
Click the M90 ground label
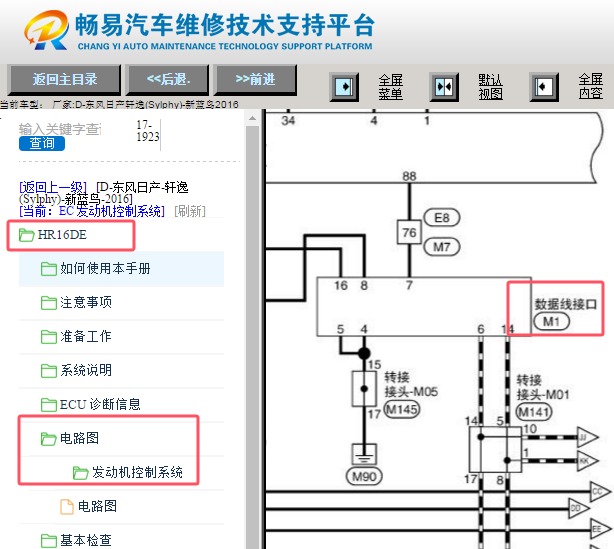(364, 477)
